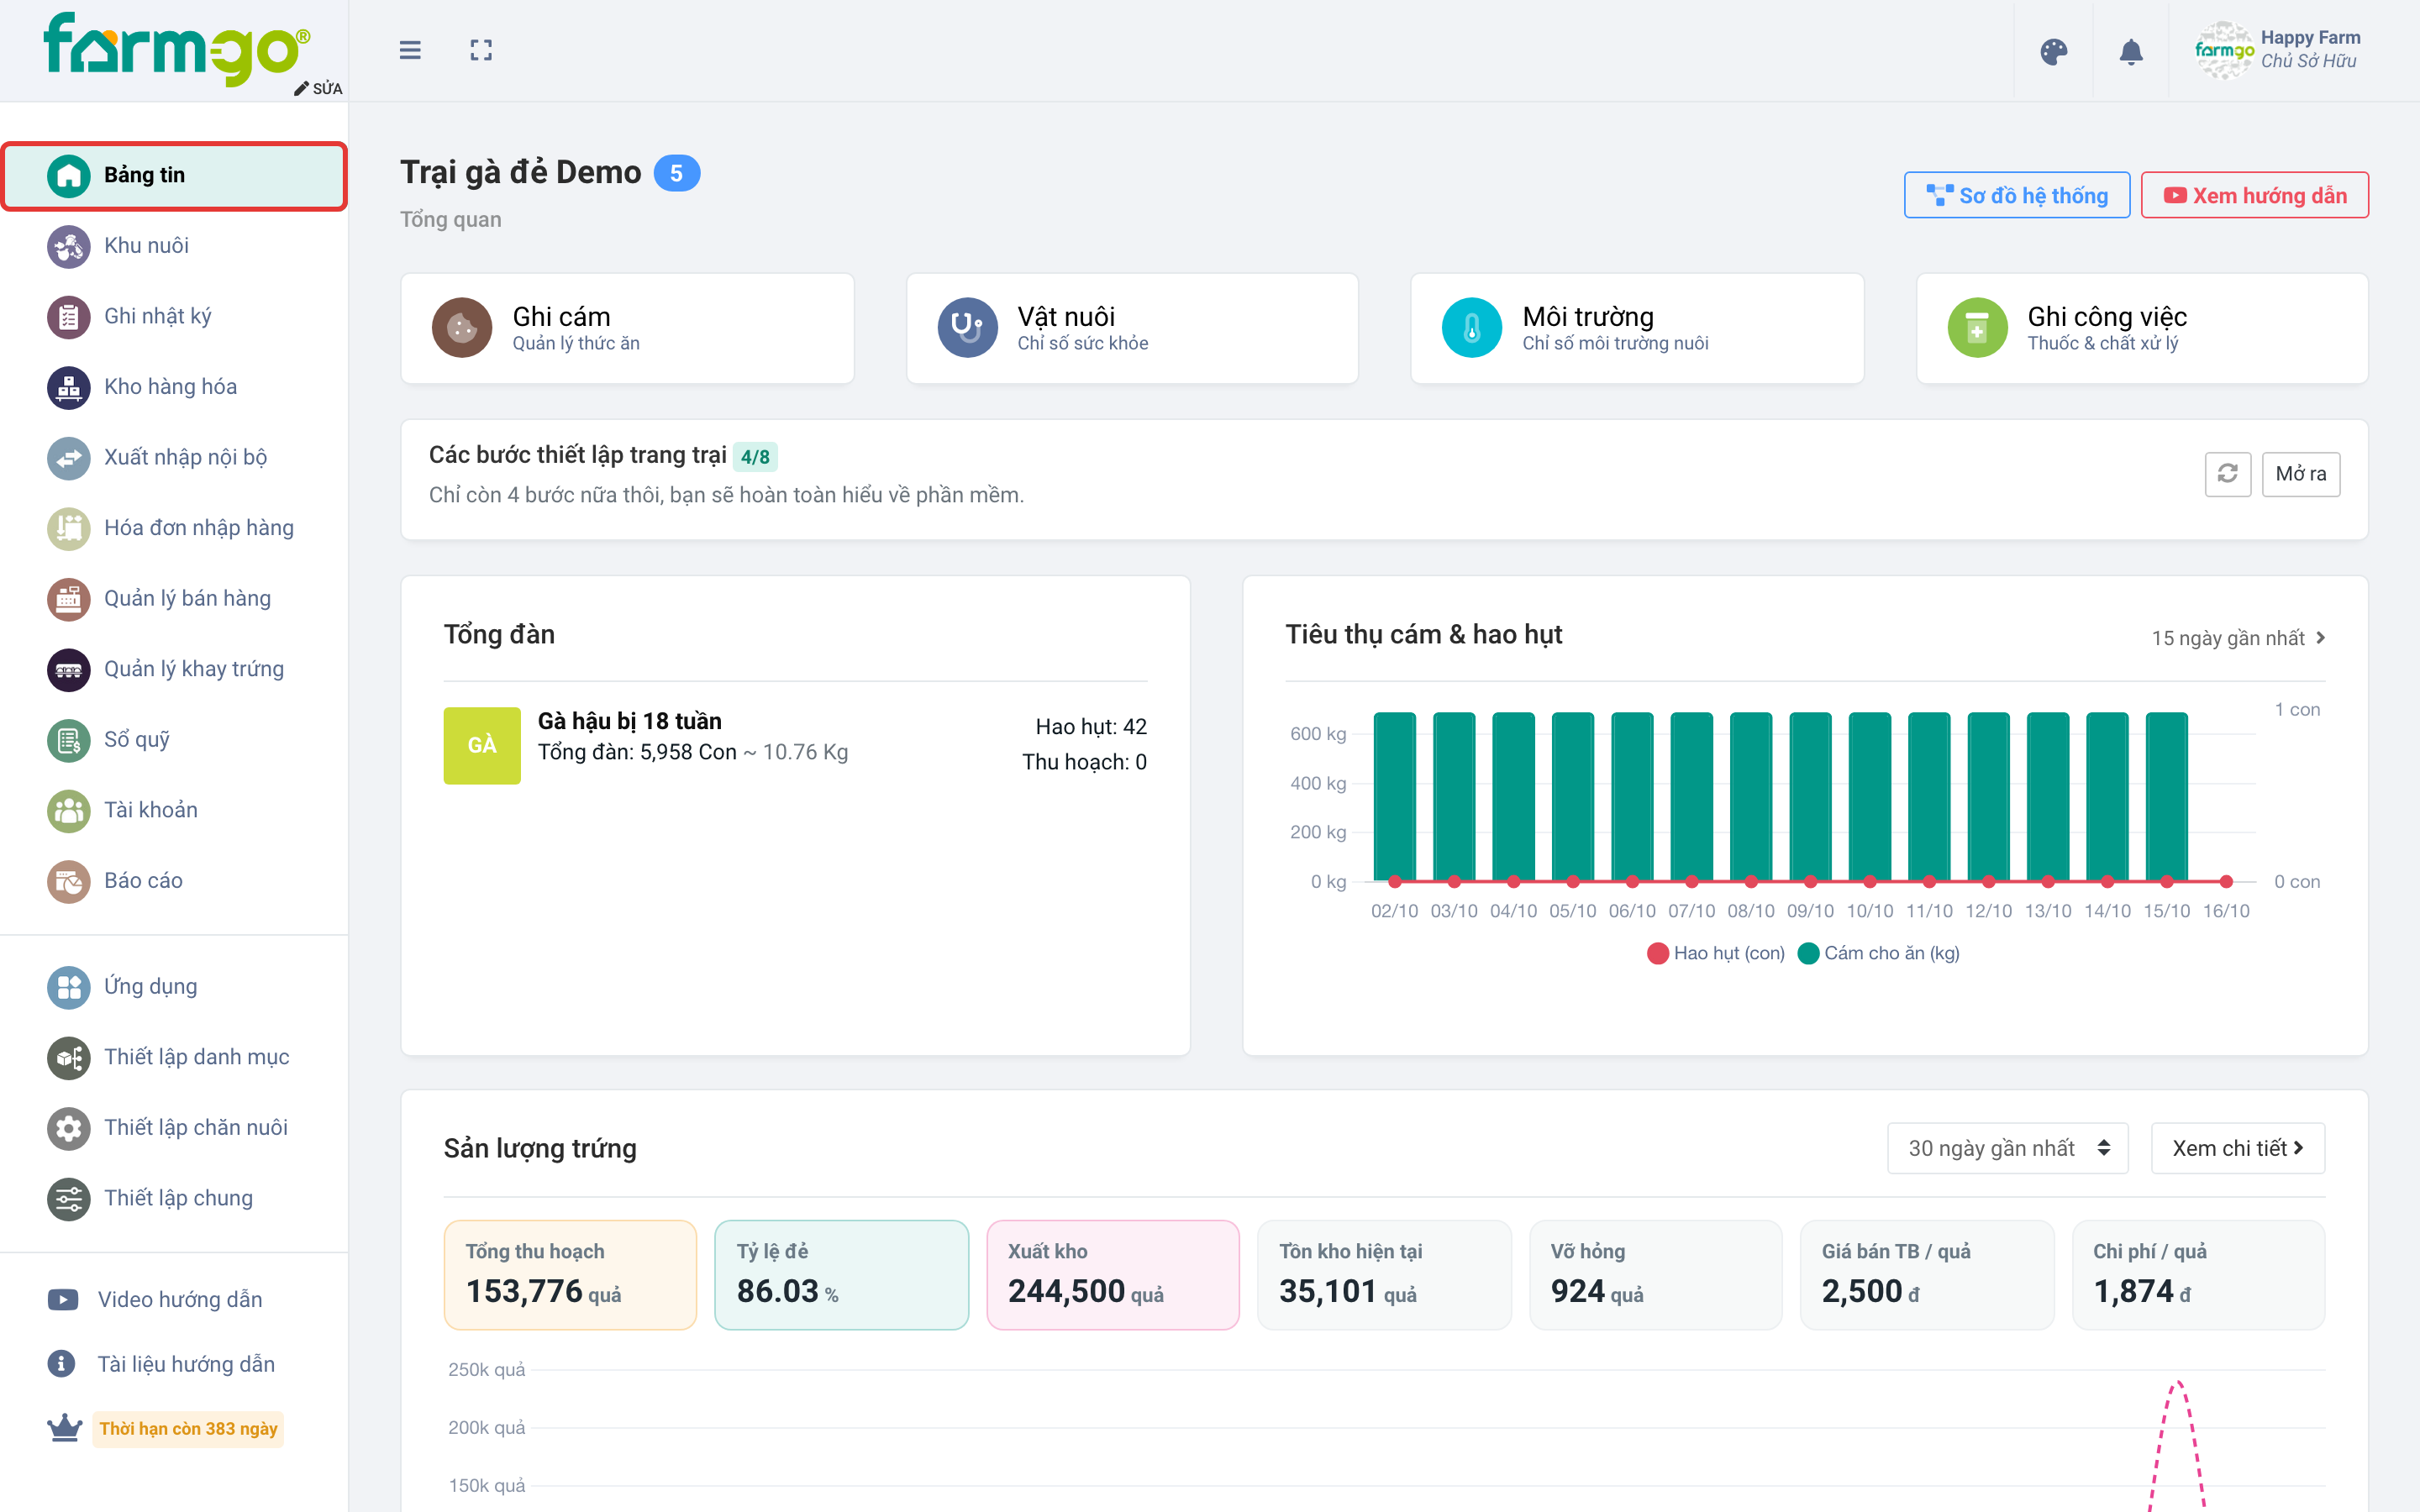Toggle the Cám cho ăn (kg) legend

pyautogui.click(x=1879, y=953)
